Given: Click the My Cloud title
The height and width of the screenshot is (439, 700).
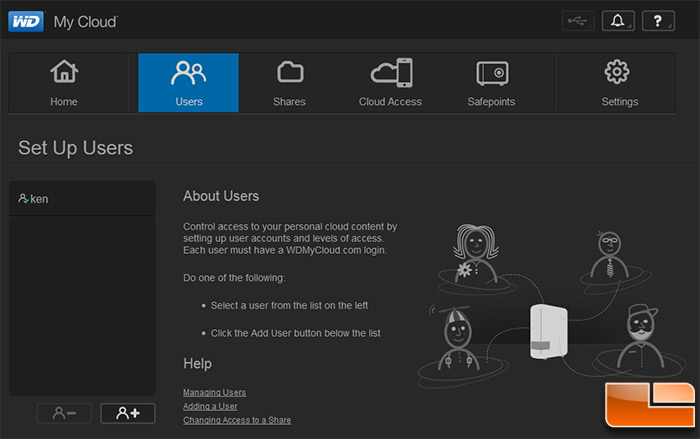Looking at the screenshot, I should point(85,22).
